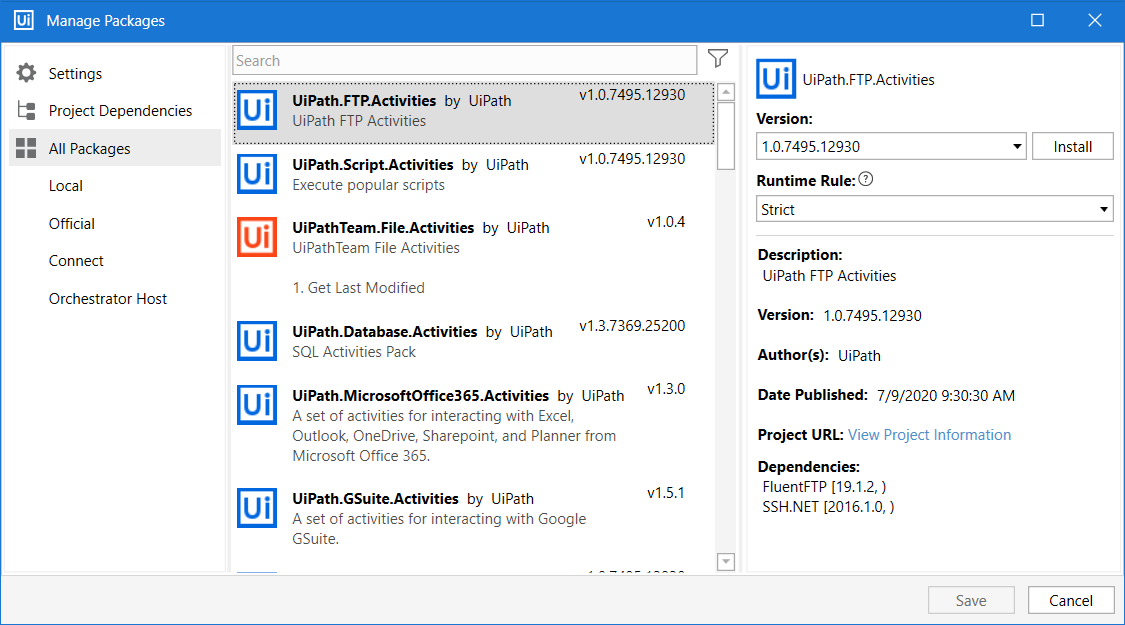Image resolution: width=1125 pixels, height=625 pixels.
Task: Select the All Packages feed
Action: [x=115, y=148]
